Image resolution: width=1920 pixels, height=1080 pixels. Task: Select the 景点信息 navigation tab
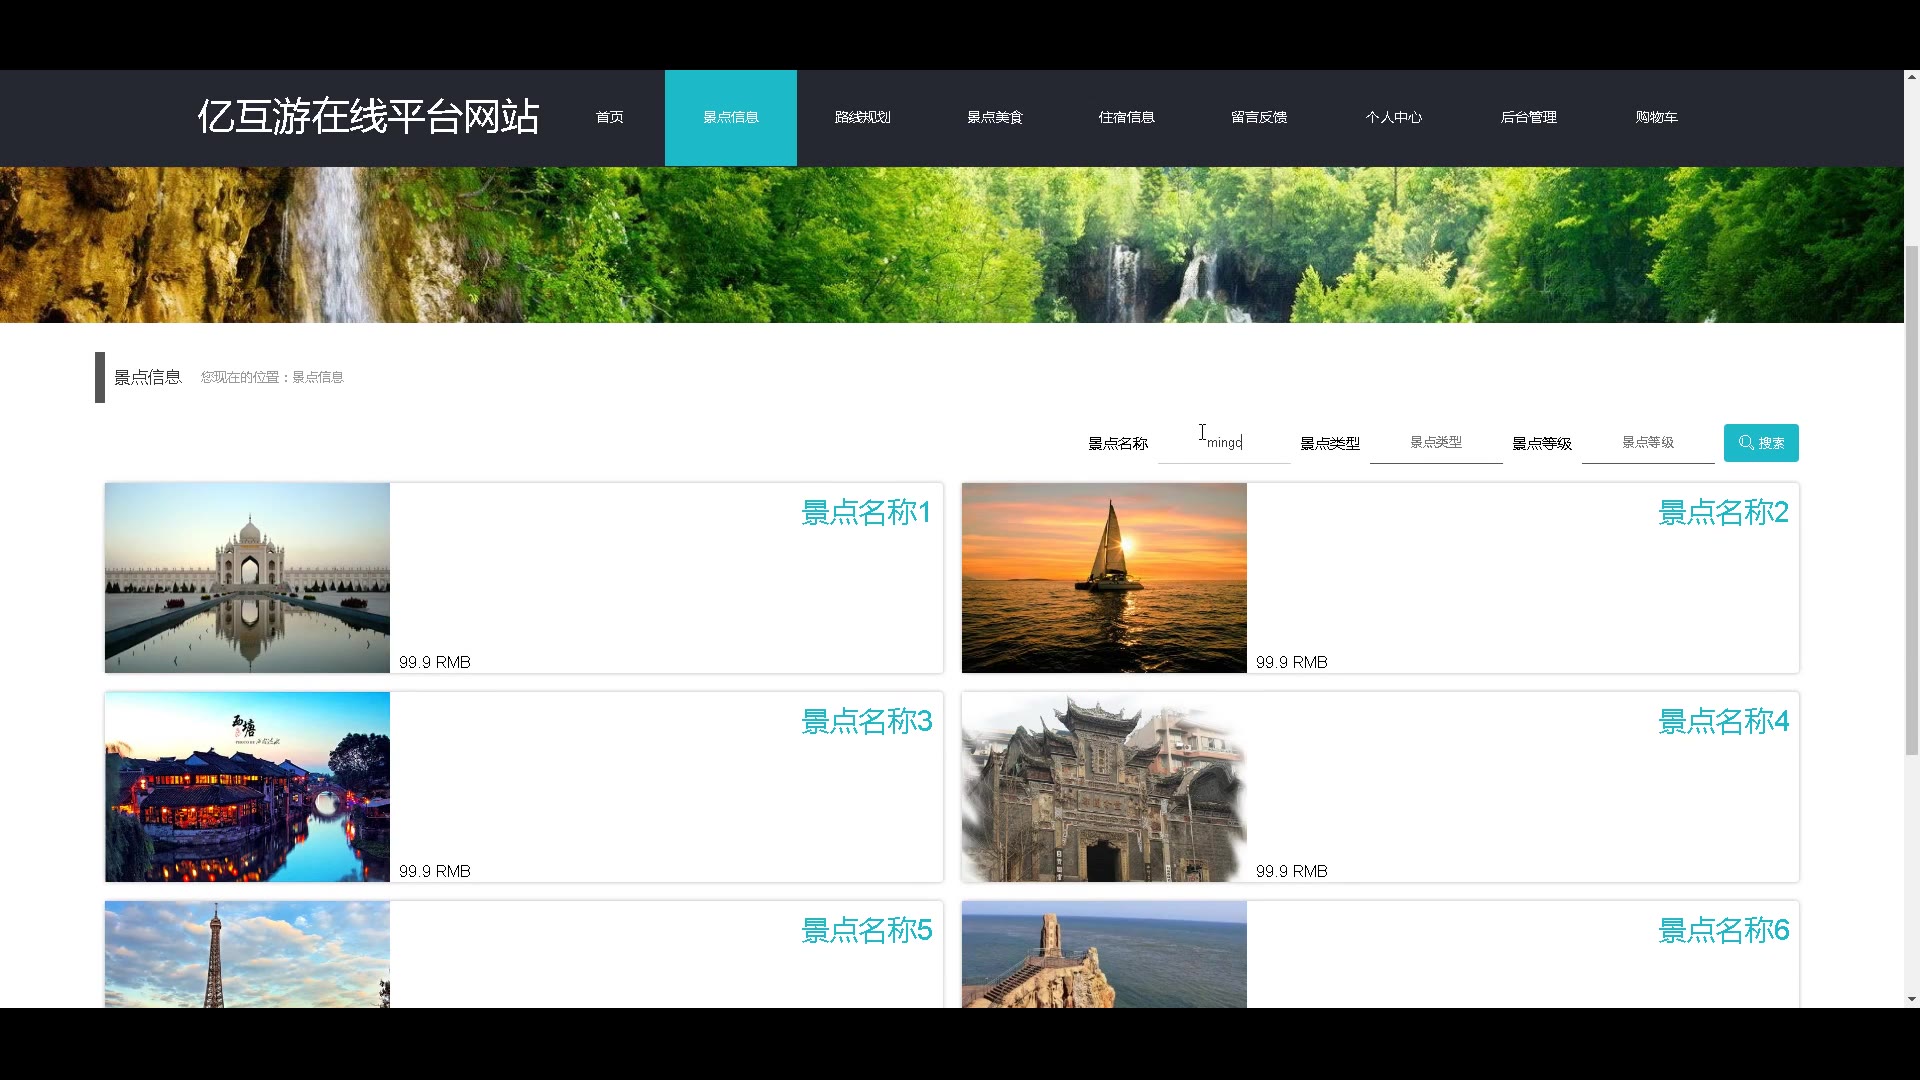[x=730, y=117]
